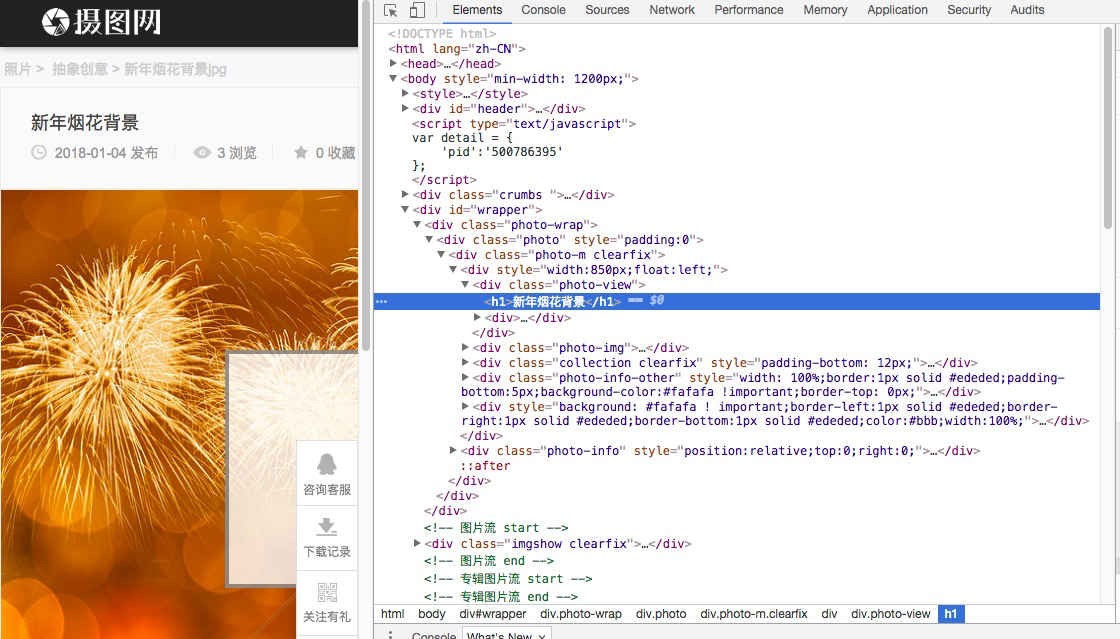
Task: Expand the head element node
Action: (394, 64)
